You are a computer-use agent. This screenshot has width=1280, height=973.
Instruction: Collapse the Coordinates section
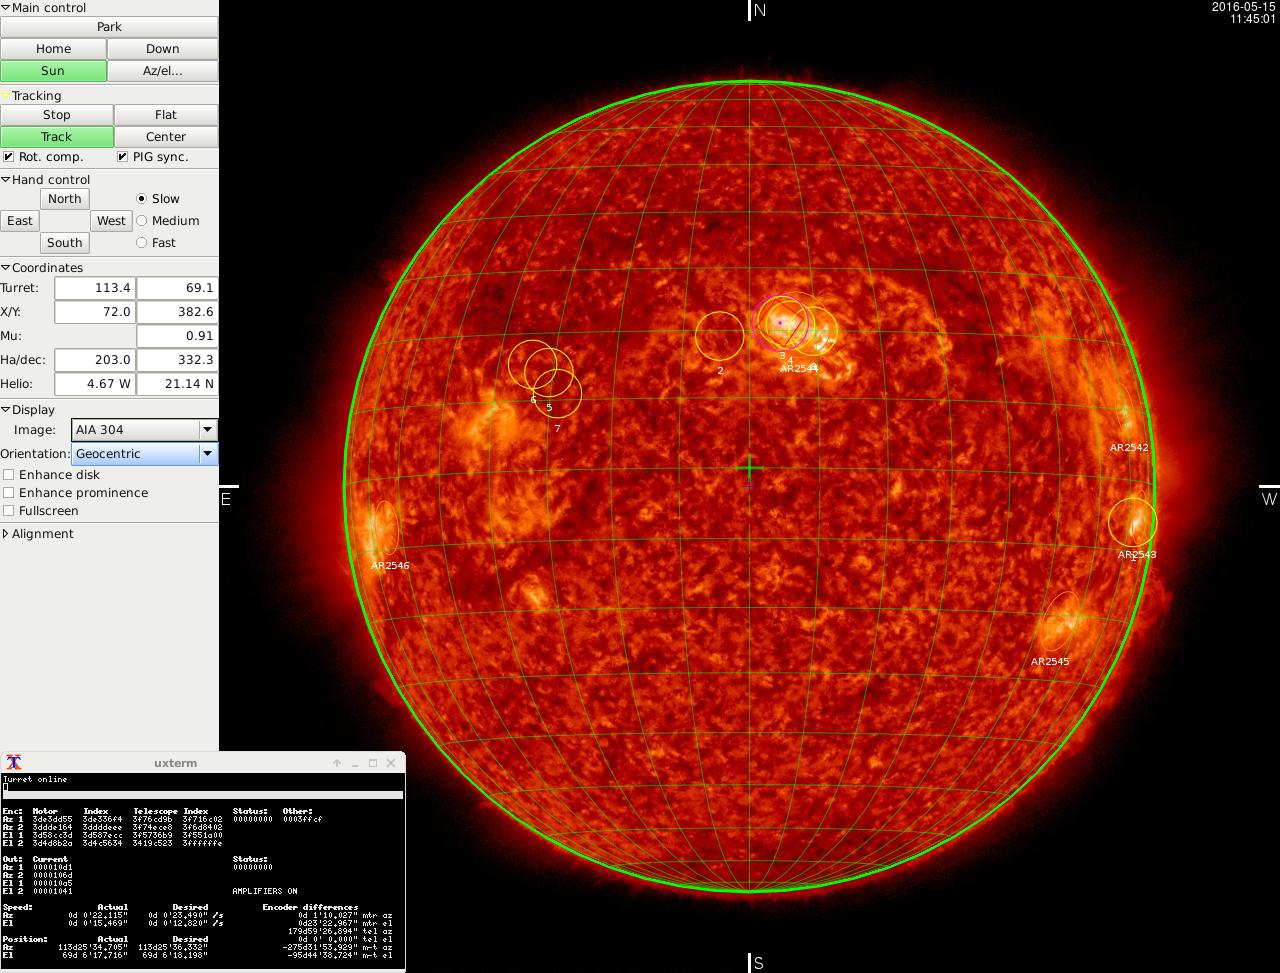6,268
